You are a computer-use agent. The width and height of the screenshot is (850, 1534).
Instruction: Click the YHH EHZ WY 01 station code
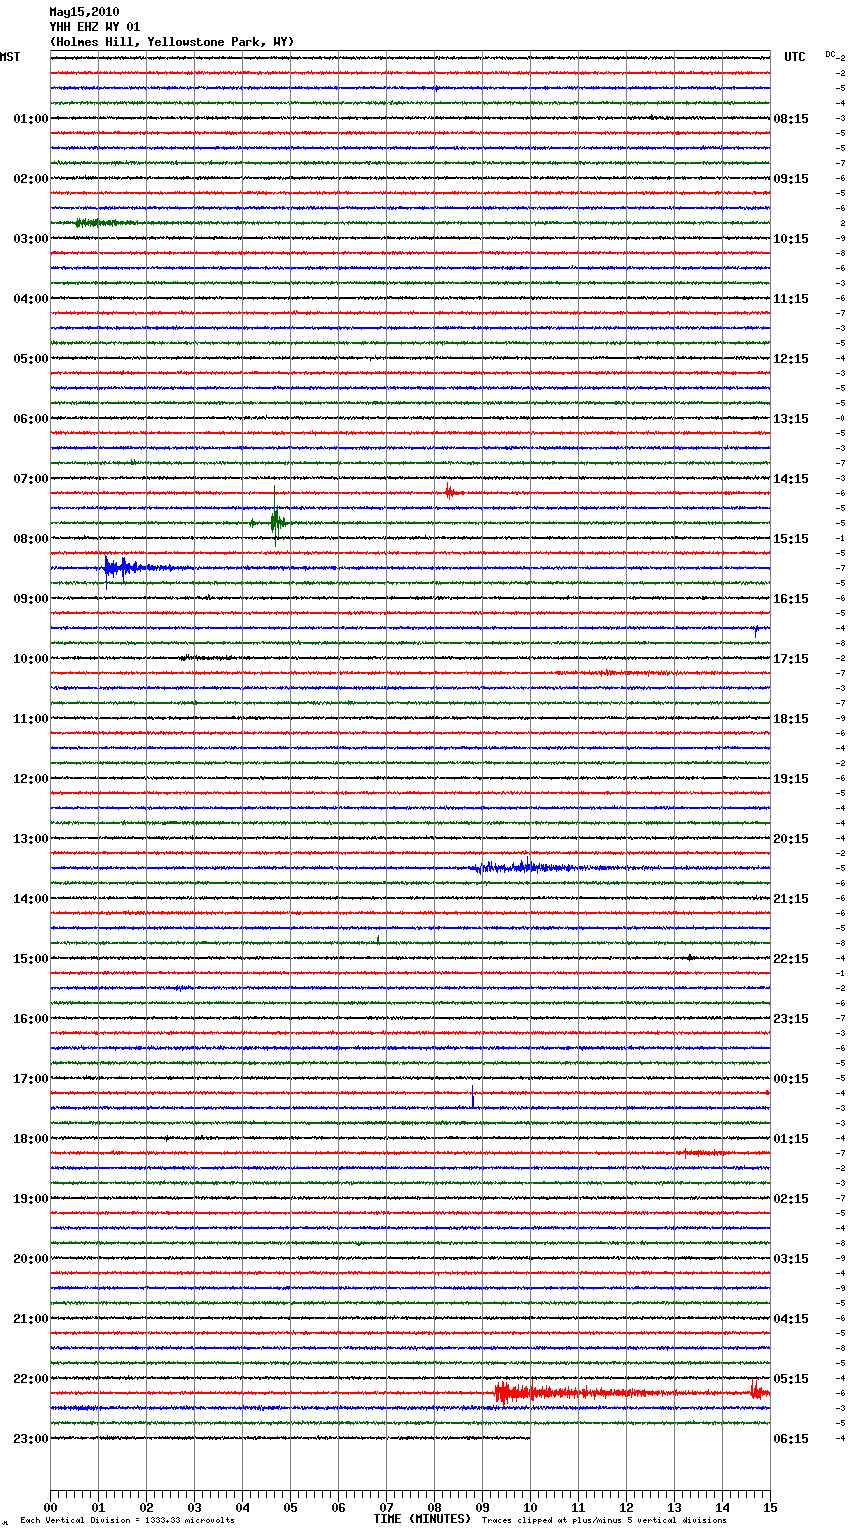pos(95,27)
